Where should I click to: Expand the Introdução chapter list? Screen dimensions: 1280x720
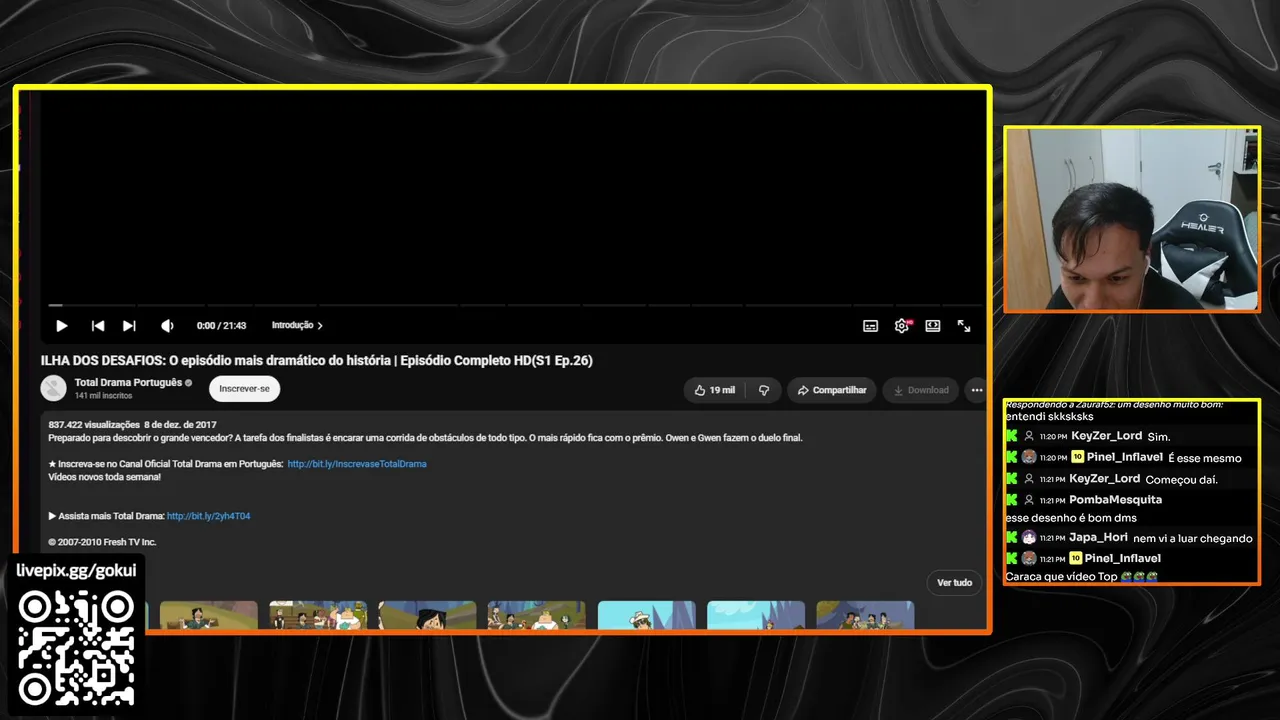[297, 325]
